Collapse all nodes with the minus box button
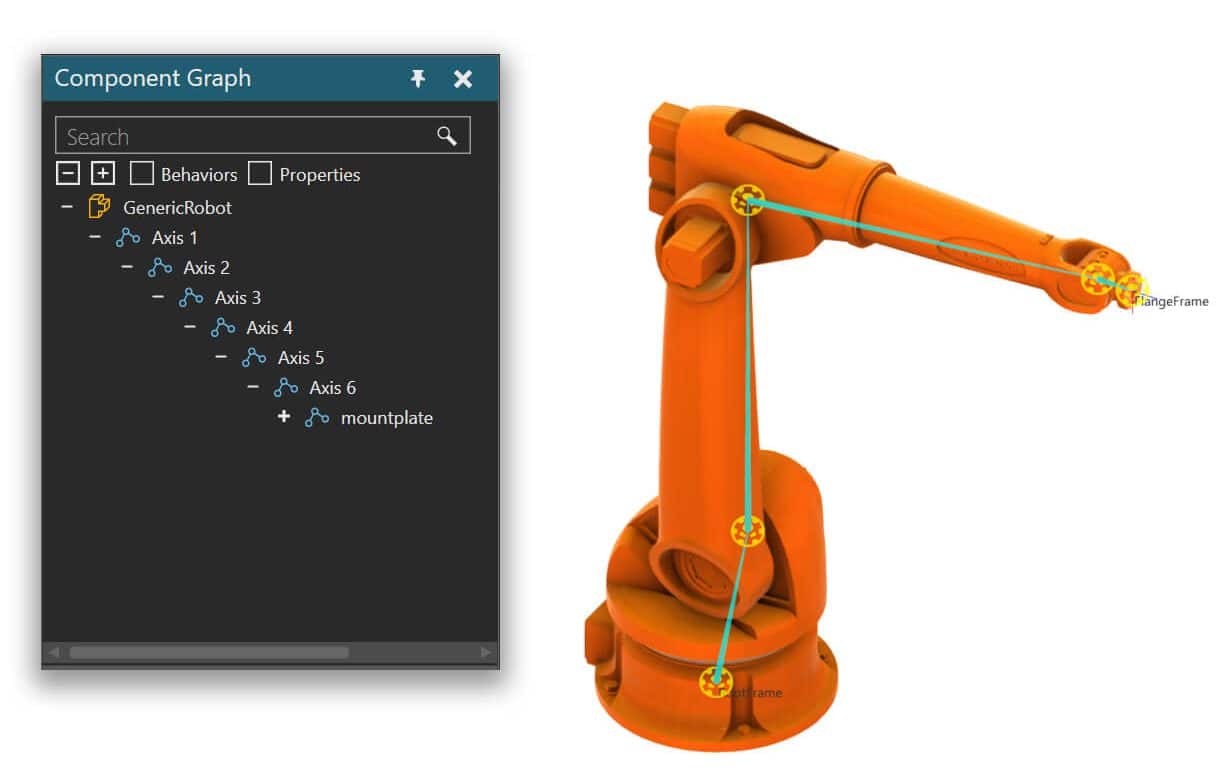 [x=67, y=174]
